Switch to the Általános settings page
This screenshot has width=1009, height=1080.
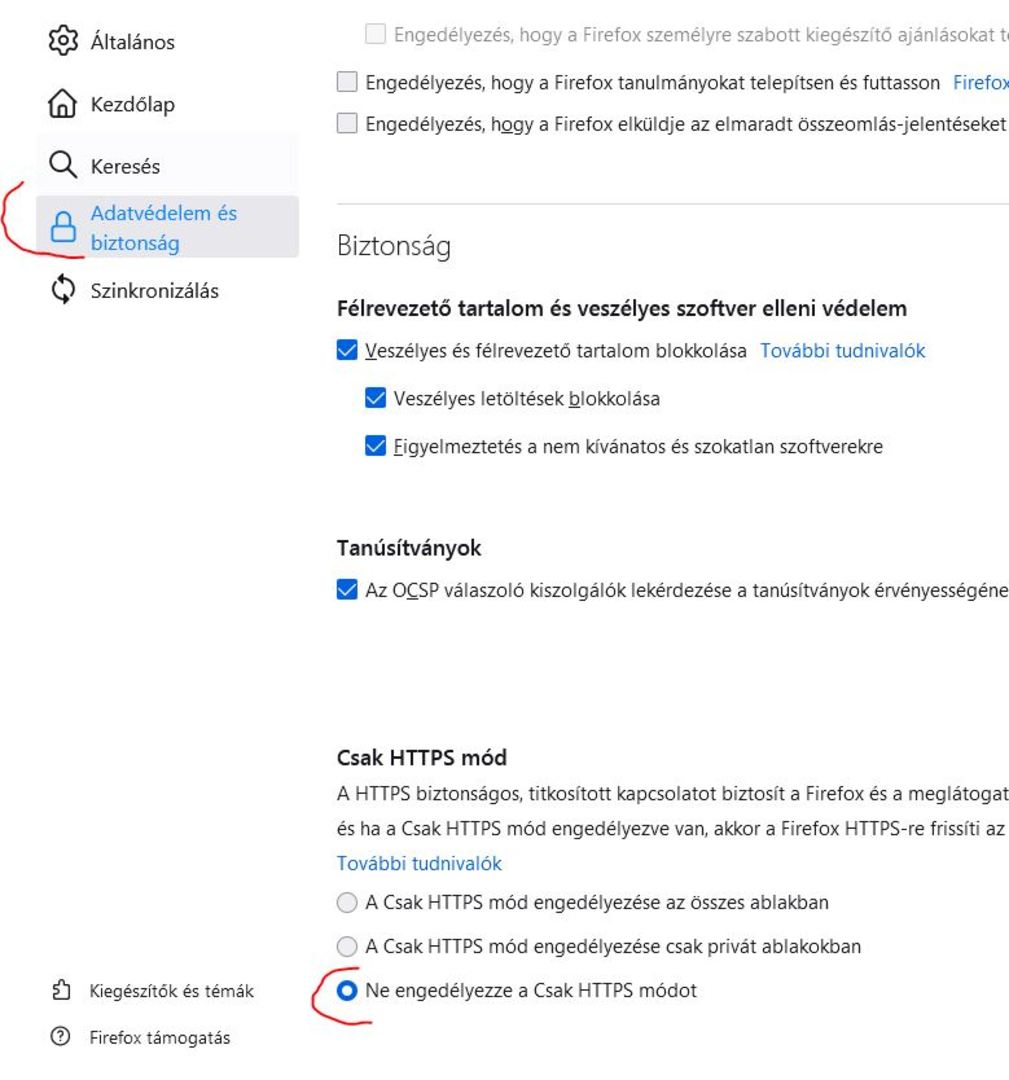click(132, 42)
